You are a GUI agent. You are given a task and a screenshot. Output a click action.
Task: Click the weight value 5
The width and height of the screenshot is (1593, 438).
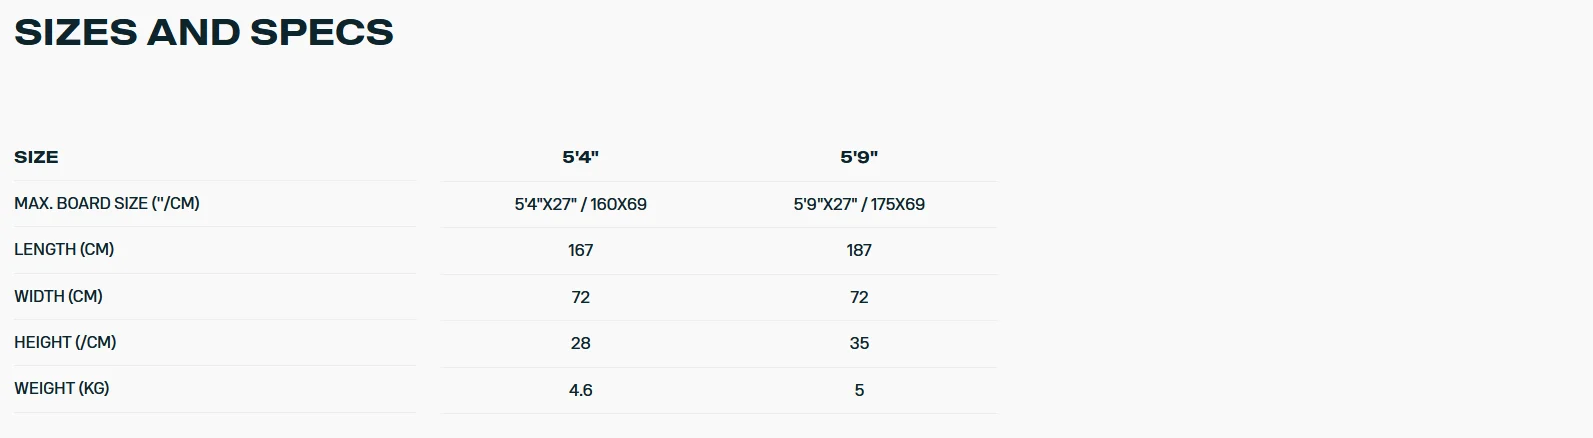pyautogui.click(x=859, y=390)
